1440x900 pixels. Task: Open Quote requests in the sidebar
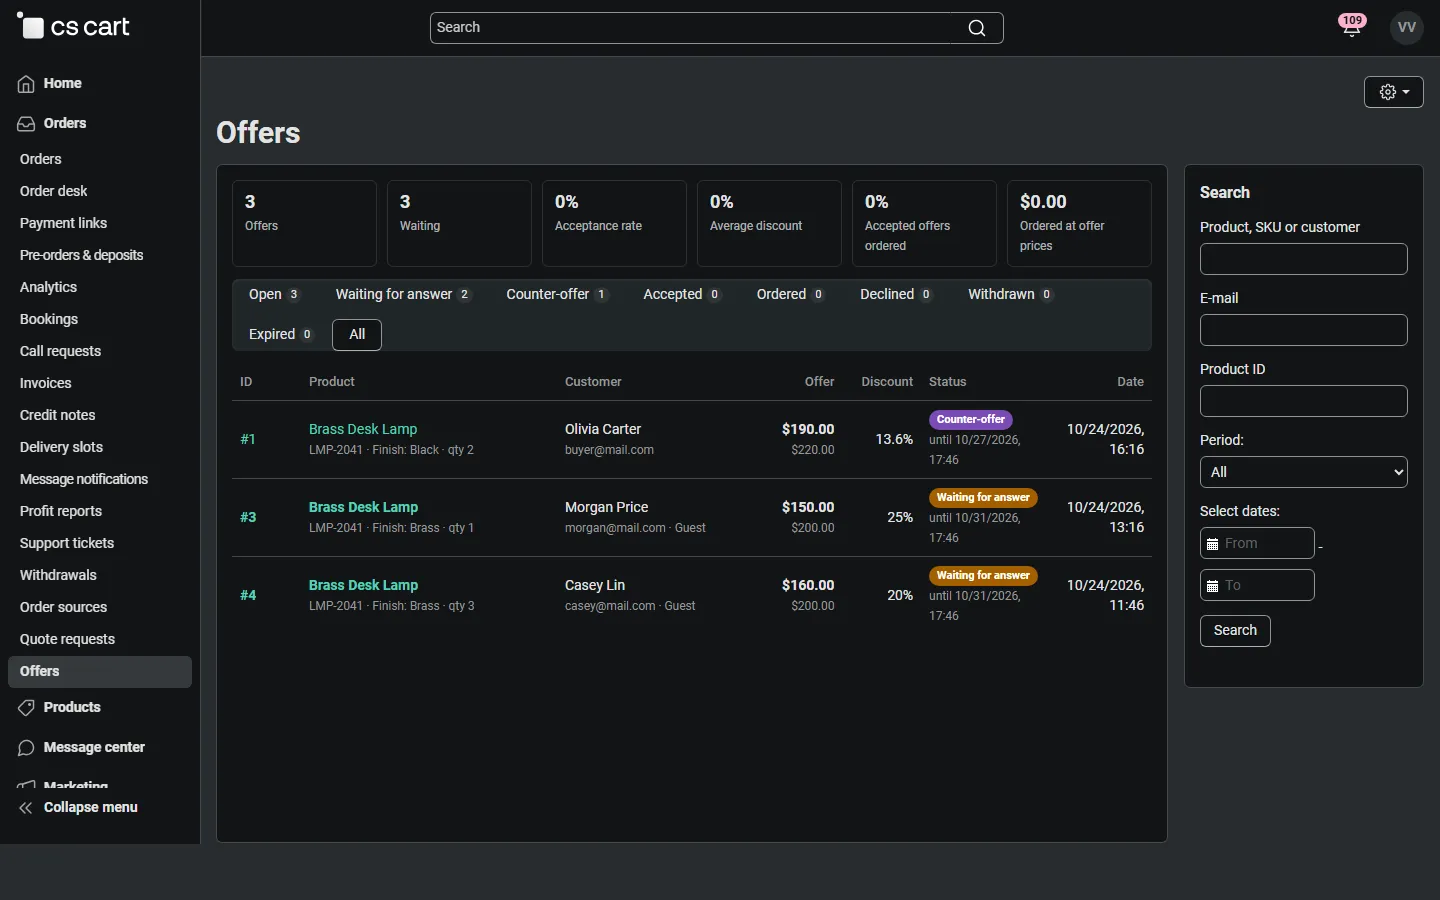point(67,639)
